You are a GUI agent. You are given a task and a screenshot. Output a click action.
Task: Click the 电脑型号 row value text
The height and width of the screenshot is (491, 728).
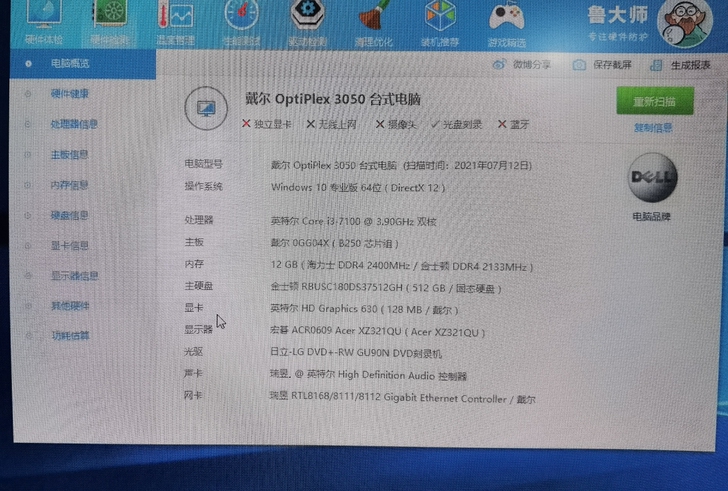click(x=401, y=165)
